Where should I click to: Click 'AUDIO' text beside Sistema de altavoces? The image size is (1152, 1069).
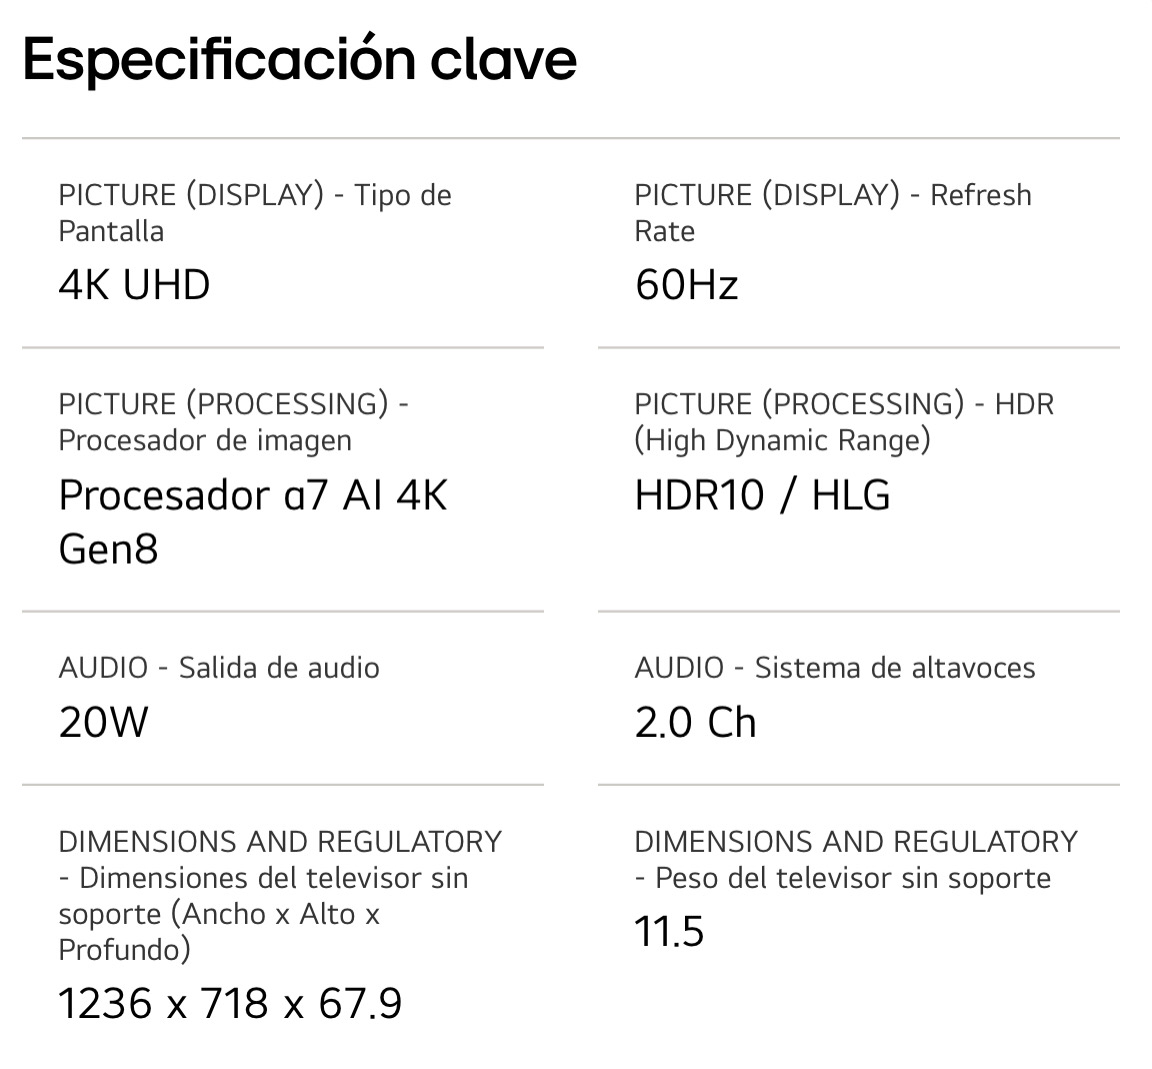(x=678, y=667)
